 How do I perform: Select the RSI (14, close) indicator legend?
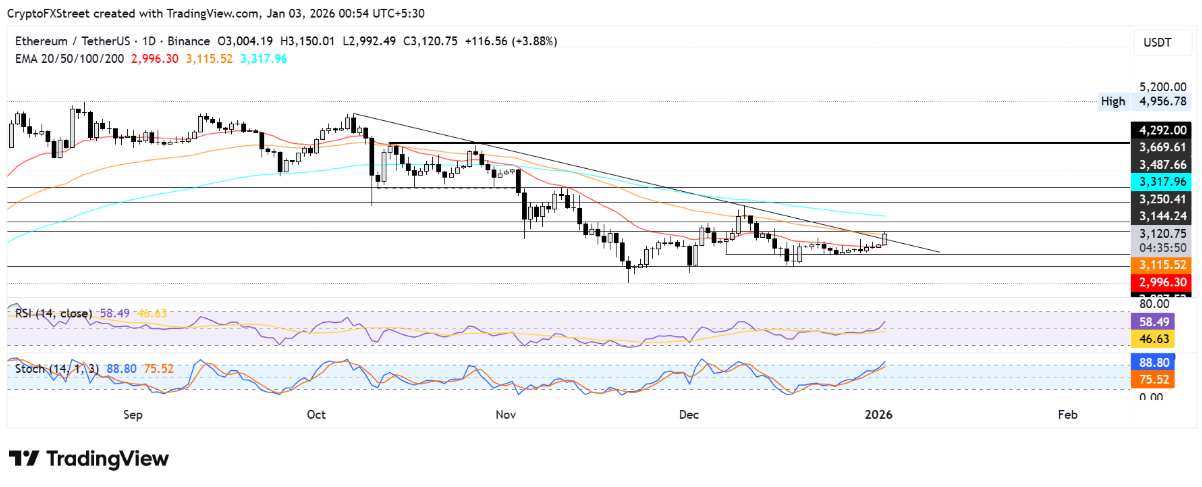(x=53, y=313)
